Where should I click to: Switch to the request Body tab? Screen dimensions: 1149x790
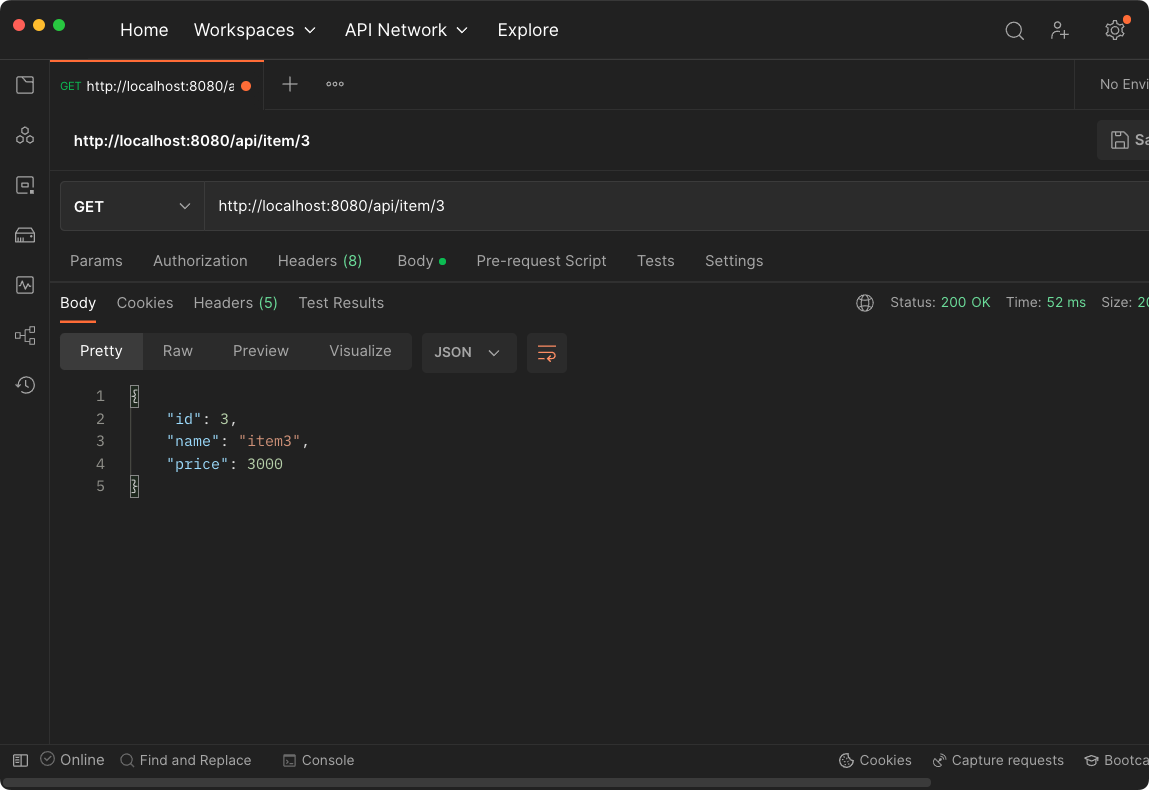(x=421, y=261)
